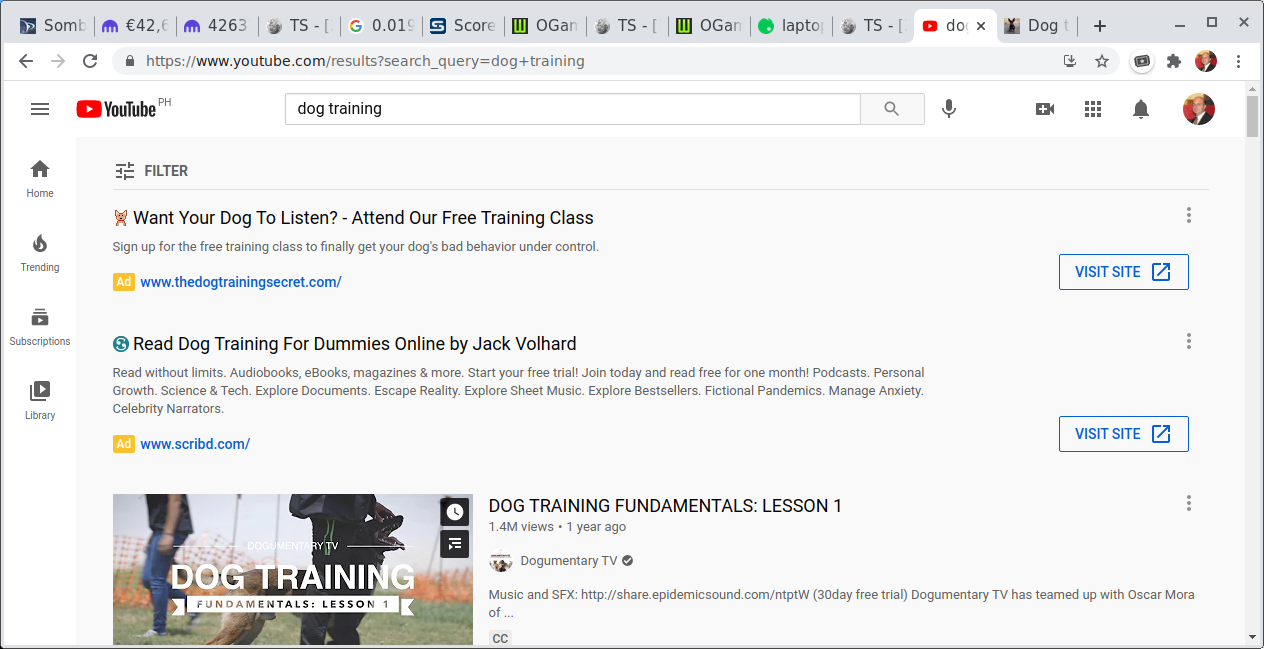The image size is (1264, 649).
Task: Open a new browser tab
Action: 1099,26
